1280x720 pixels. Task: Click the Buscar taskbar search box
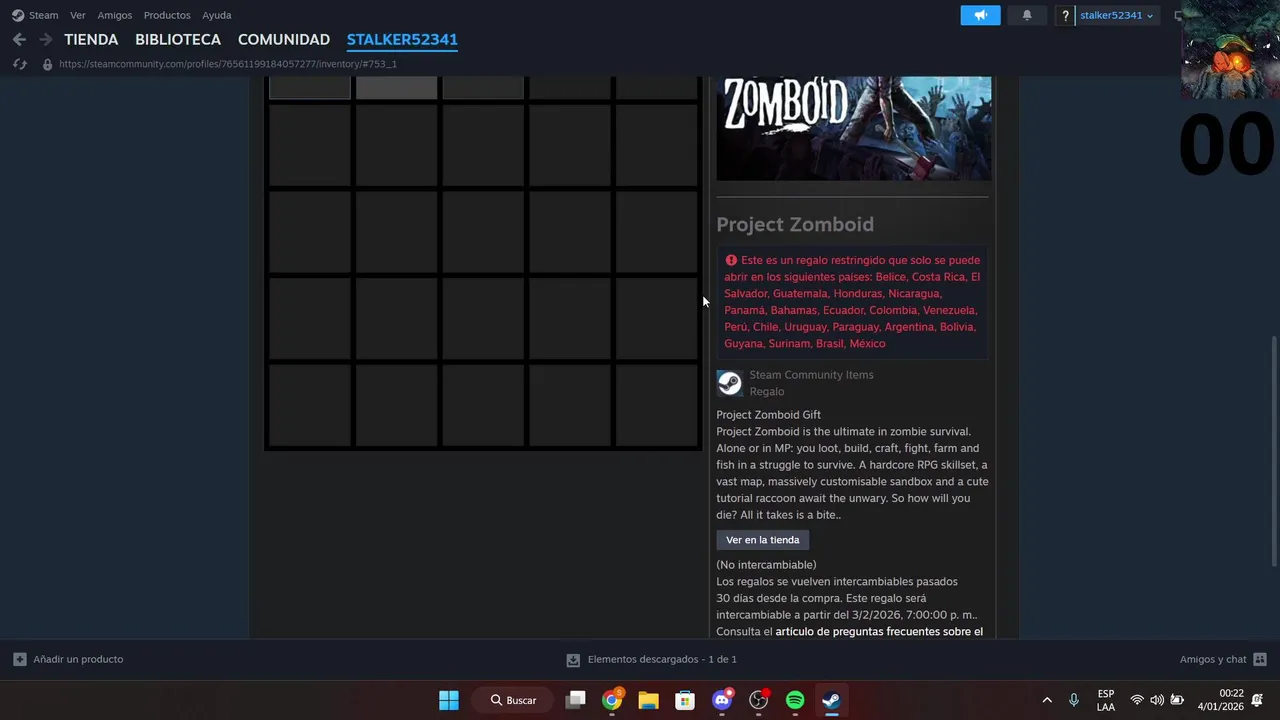[513, 700]
